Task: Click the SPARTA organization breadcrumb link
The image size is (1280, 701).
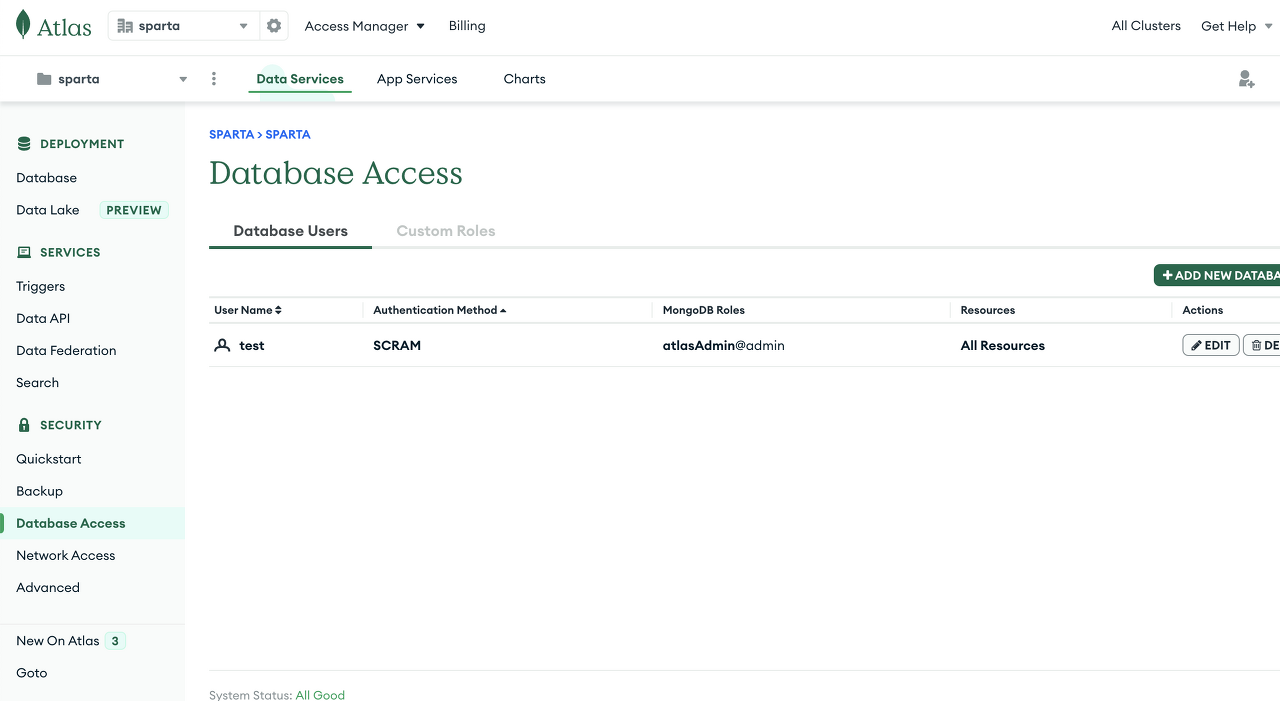Action: tap(232, 134)
